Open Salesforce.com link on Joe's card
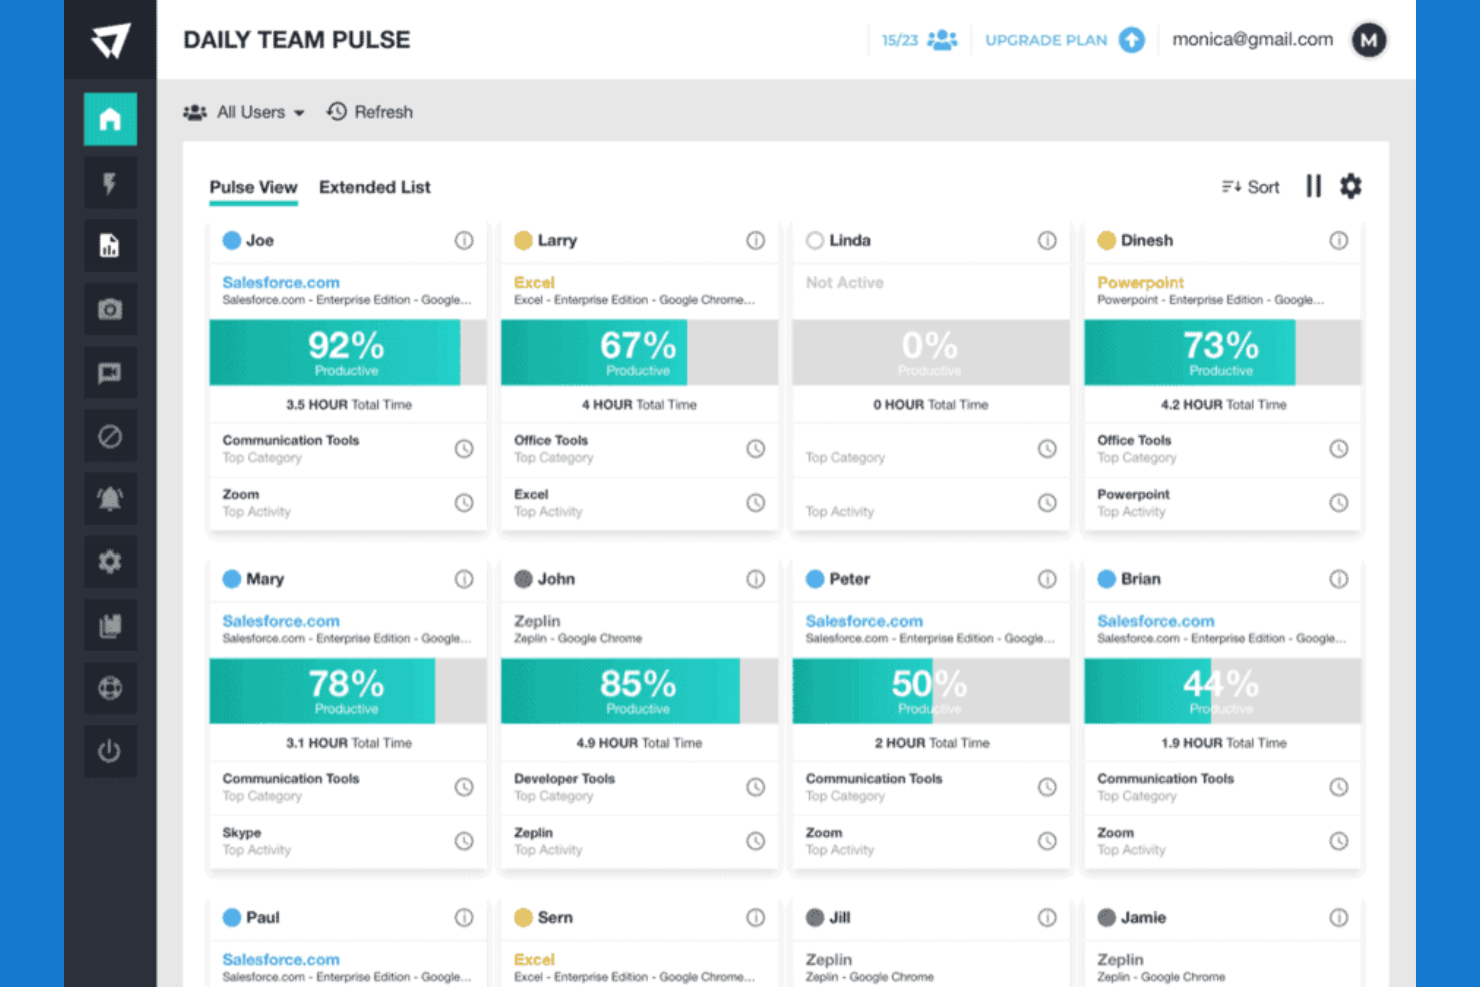Viewport: 1480px width, 987px height. [281, 282]
